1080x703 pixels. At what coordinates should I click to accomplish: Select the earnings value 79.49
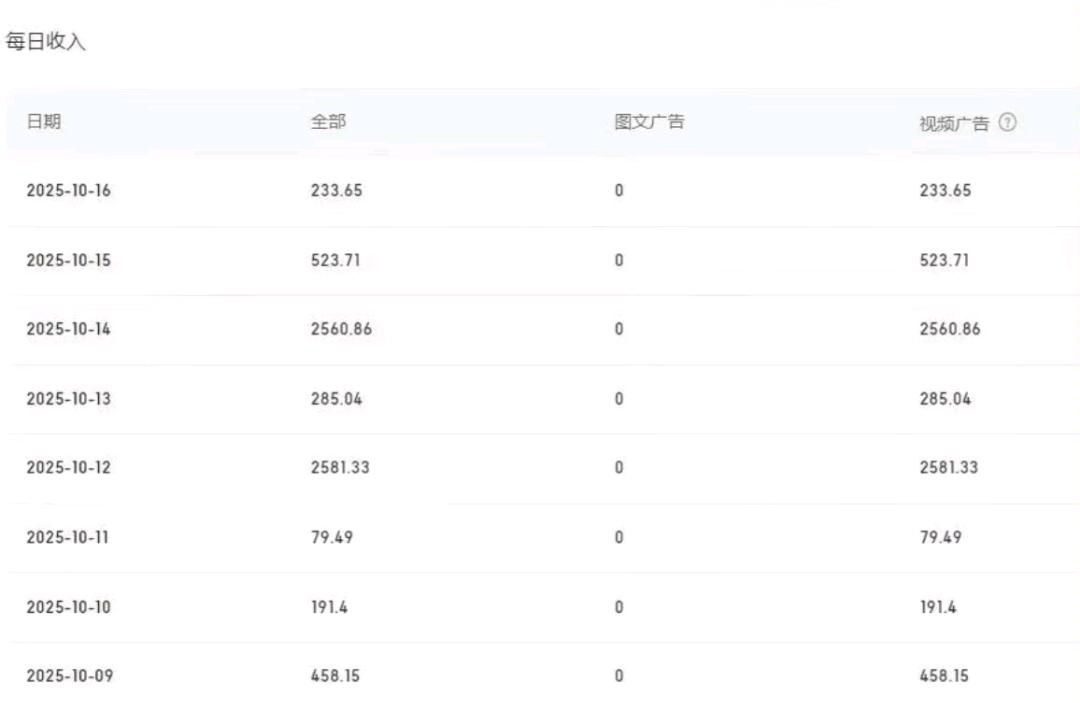(333, 536)
